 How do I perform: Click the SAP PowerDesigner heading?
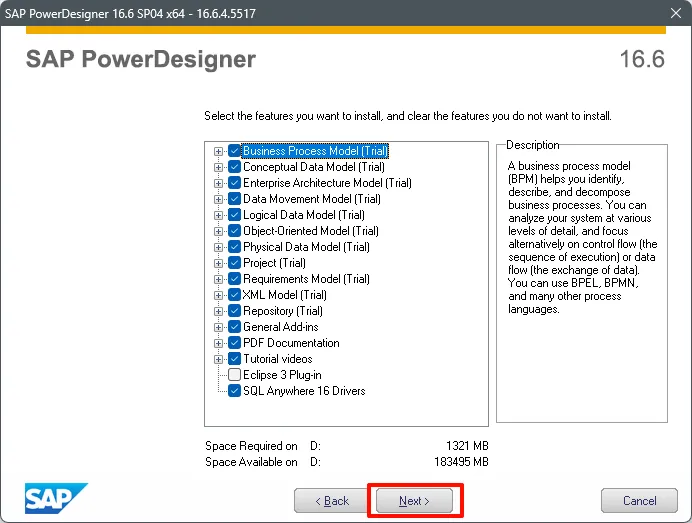(141, 60)
